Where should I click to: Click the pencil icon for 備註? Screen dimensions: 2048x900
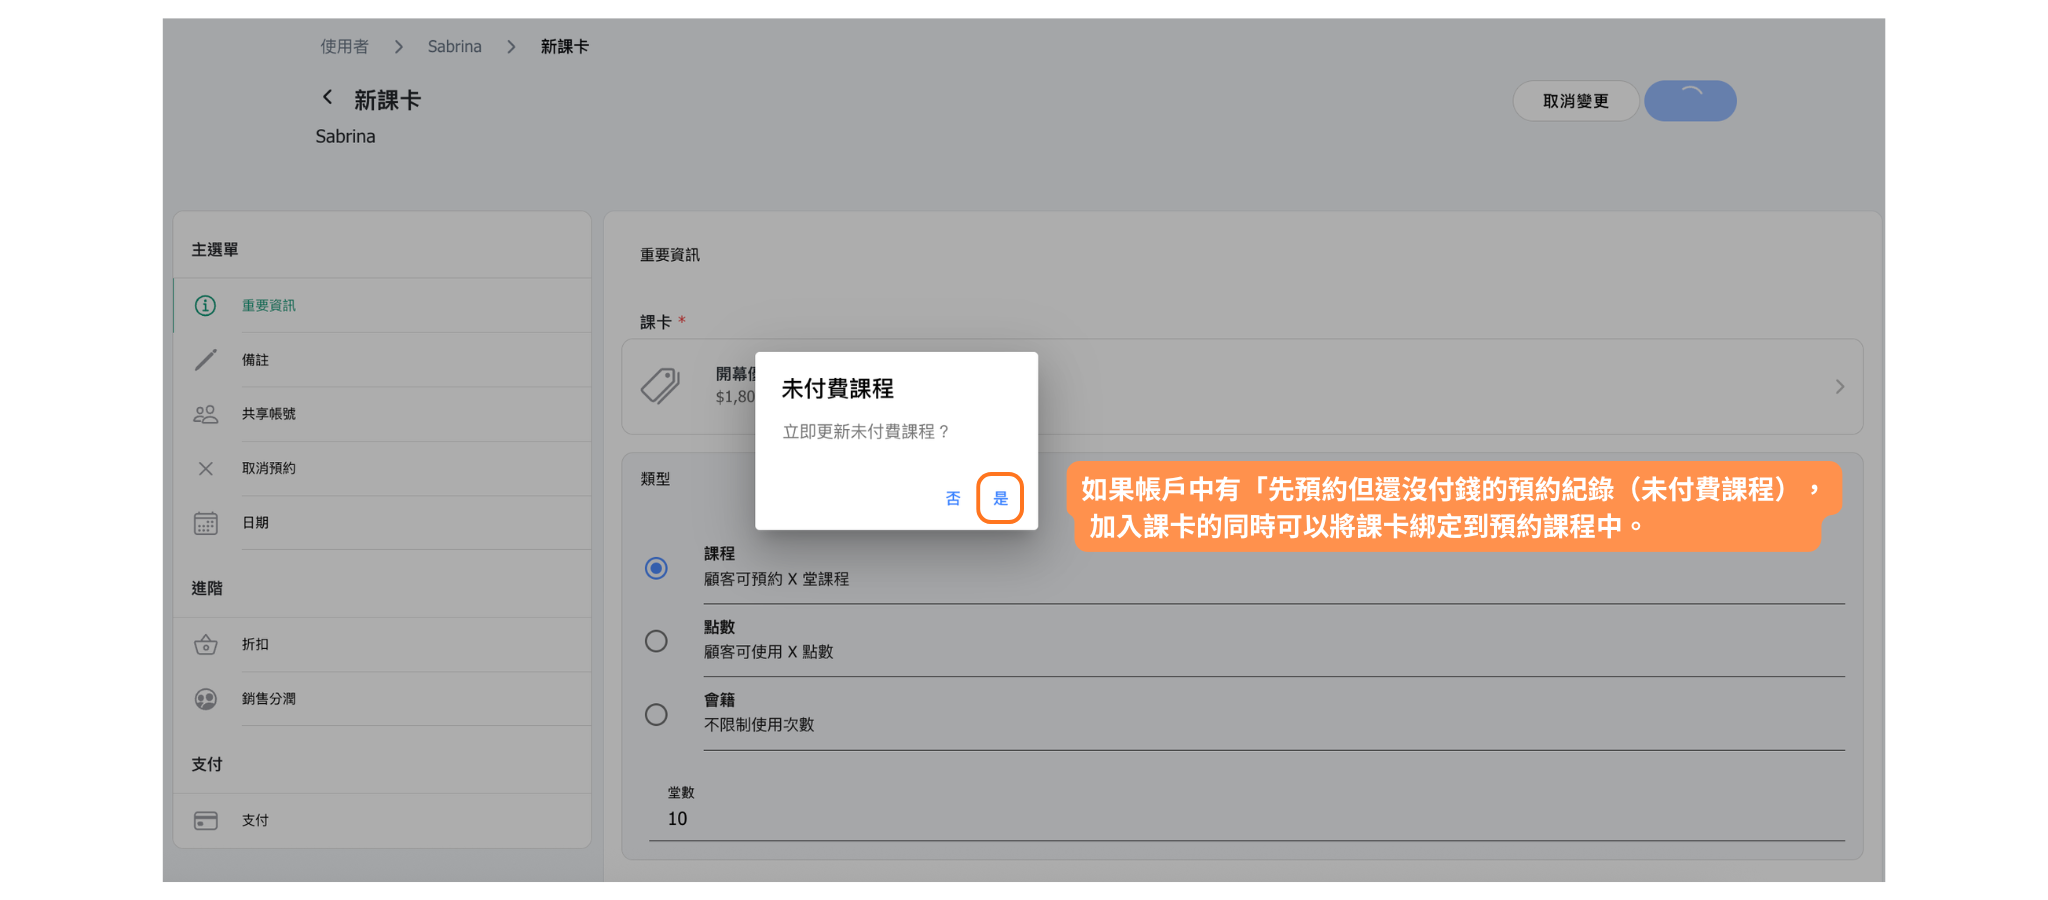(x=205, y=360)
